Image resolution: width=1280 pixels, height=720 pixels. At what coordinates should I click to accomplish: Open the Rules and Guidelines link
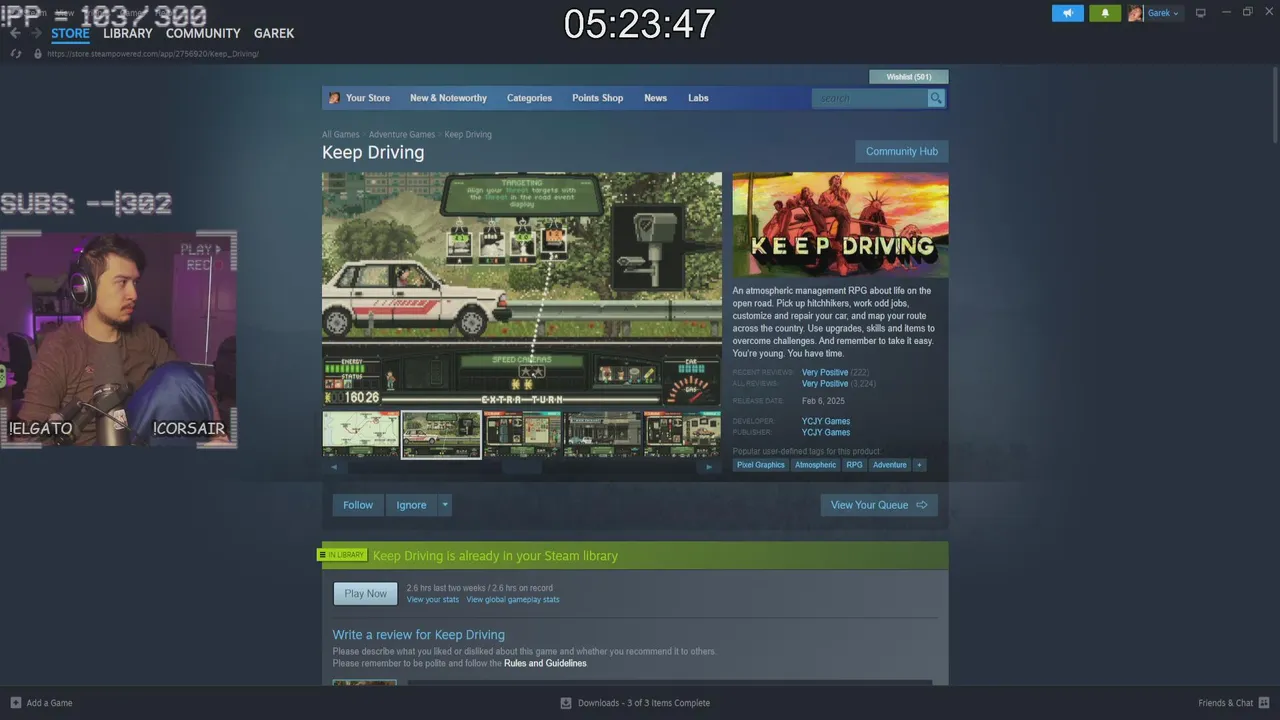(x=545, y=664)
